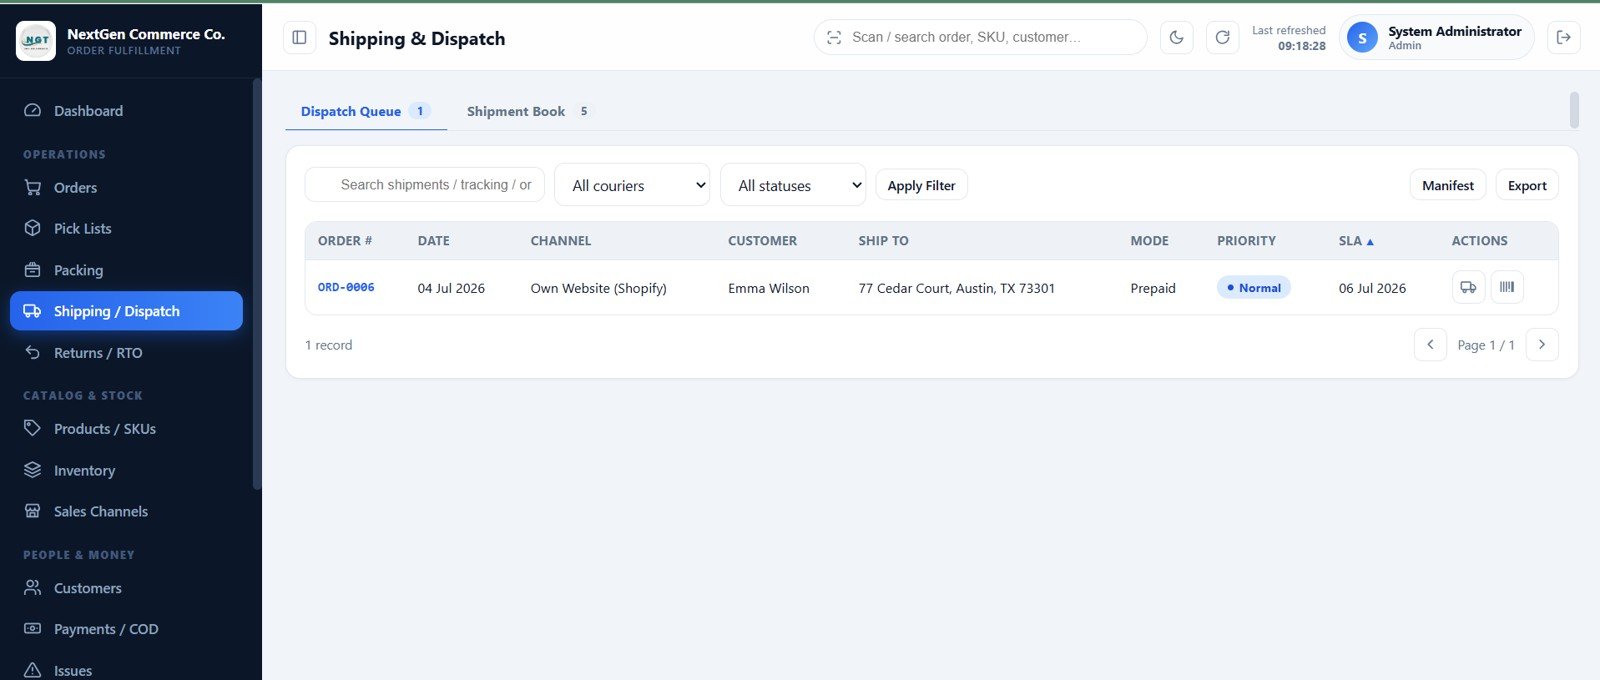Click the Issues warning triangle icon
This screenshot has width=1600, height=680.
(33, 670)
